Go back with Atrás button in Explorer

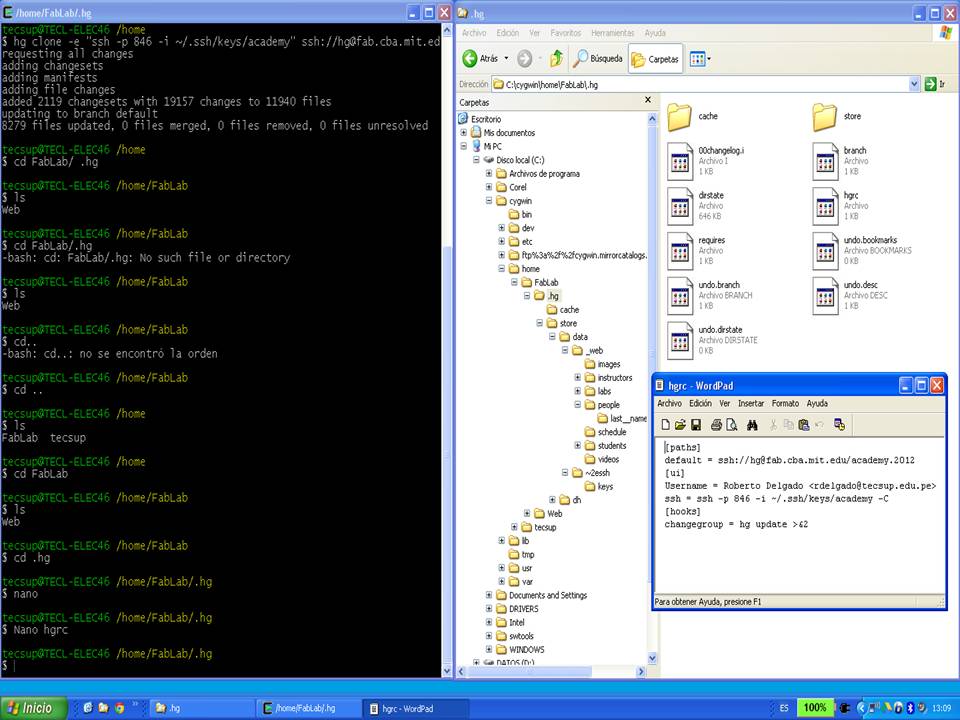pos(481,59)
